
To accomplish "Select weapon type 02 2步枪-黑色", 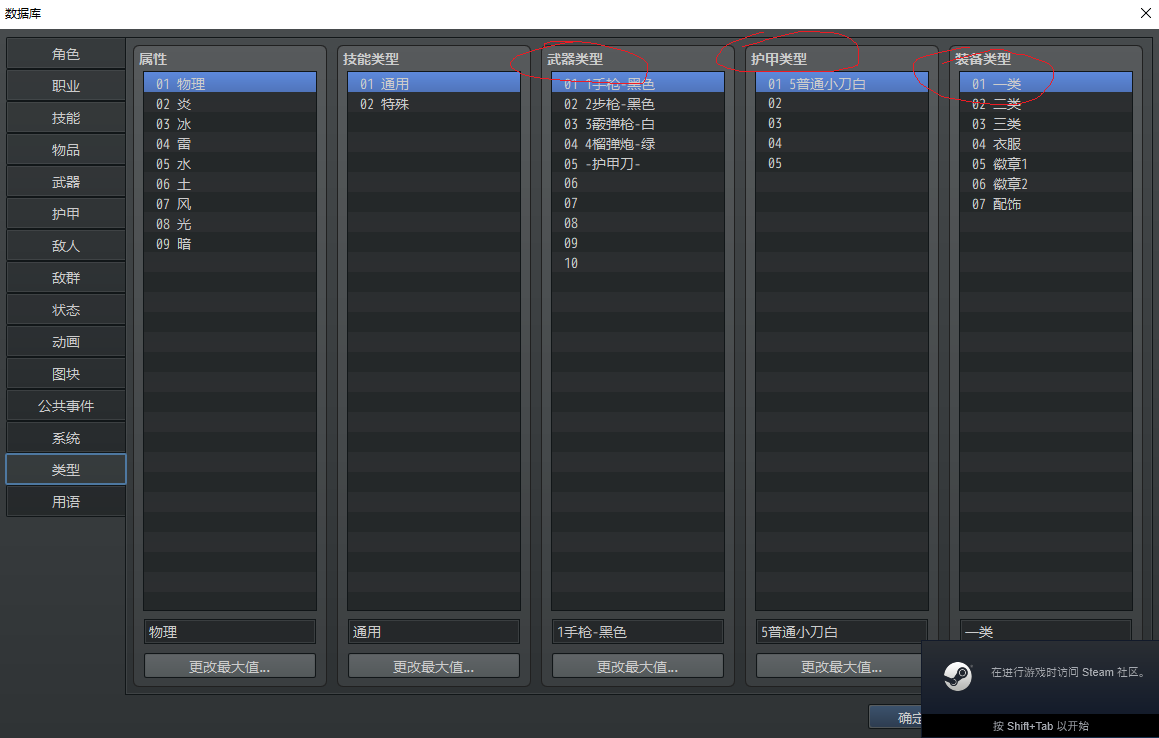I will click(638, 104).
